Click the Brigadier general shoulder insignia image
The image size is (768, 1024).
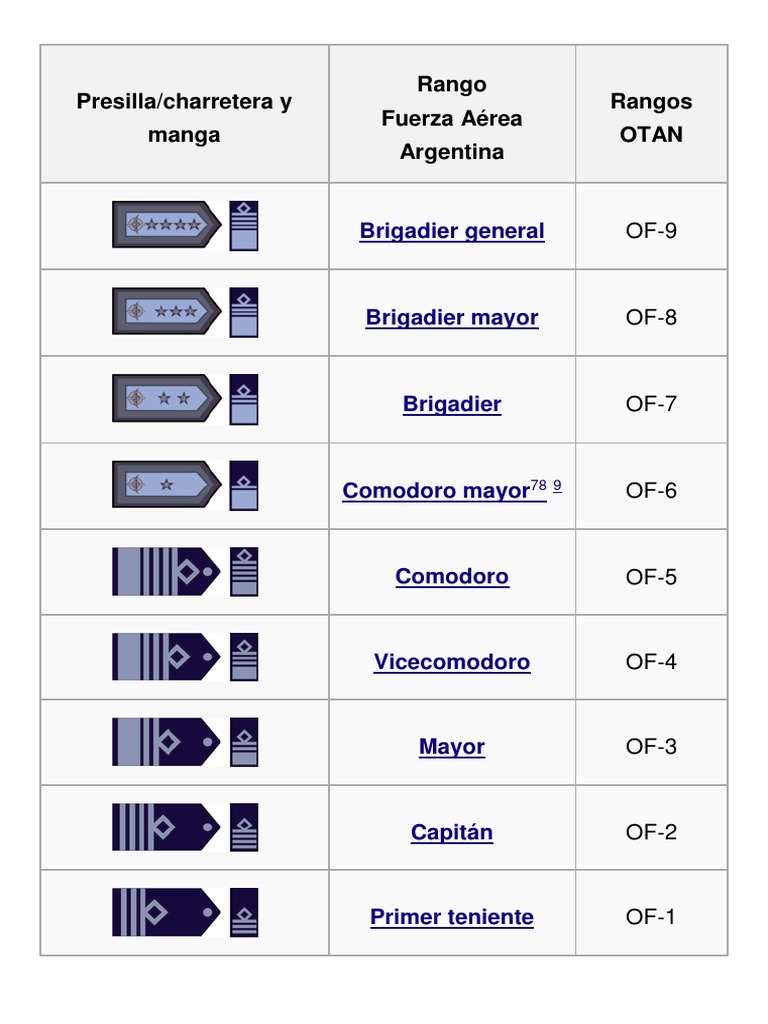pos(167,225)
